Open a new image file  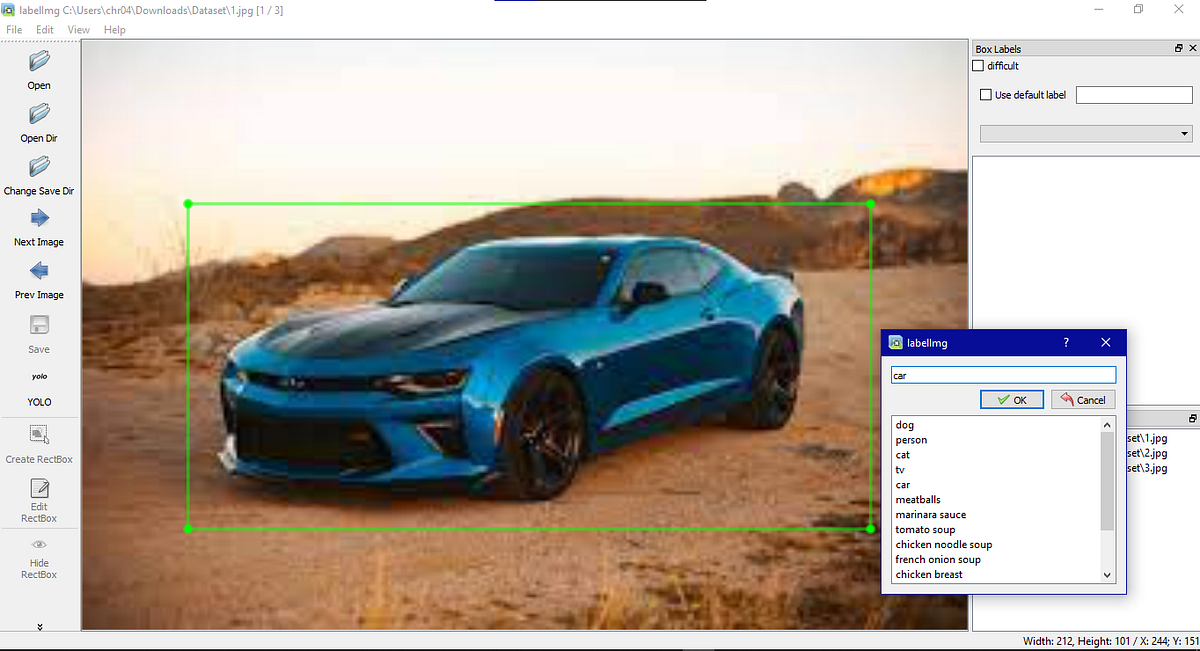38,70
